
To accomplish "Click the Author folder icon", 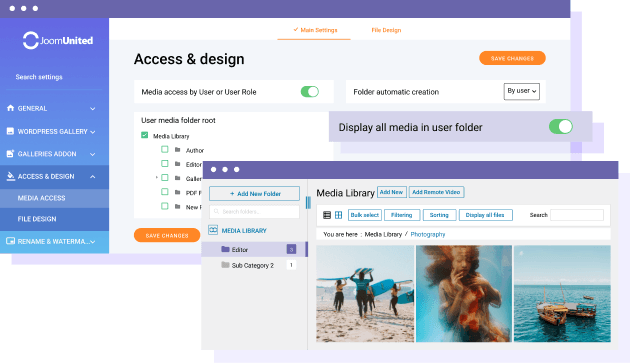I will coord(178,150).
